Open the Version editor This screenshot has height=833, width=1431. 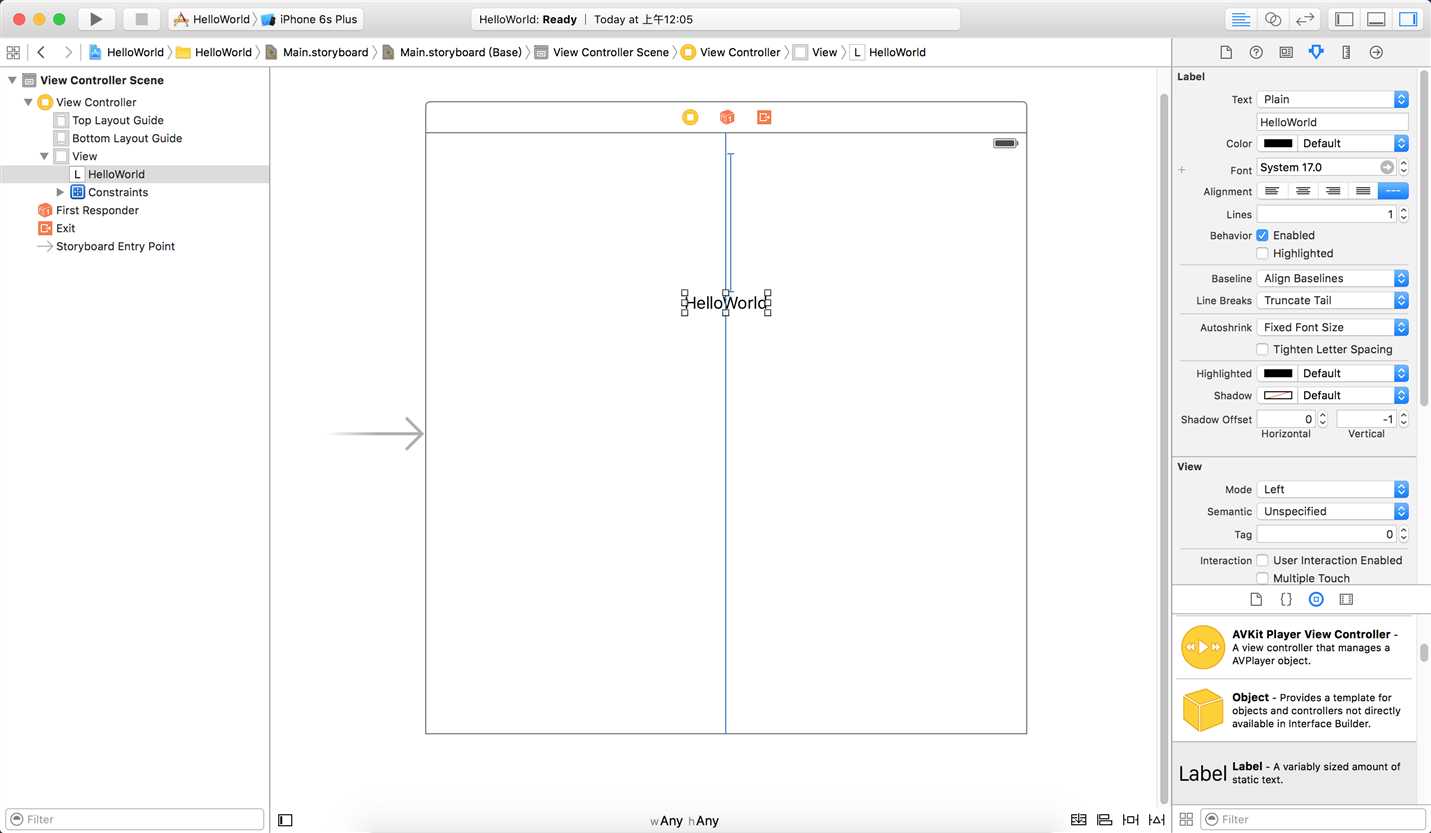[1304, 19]
